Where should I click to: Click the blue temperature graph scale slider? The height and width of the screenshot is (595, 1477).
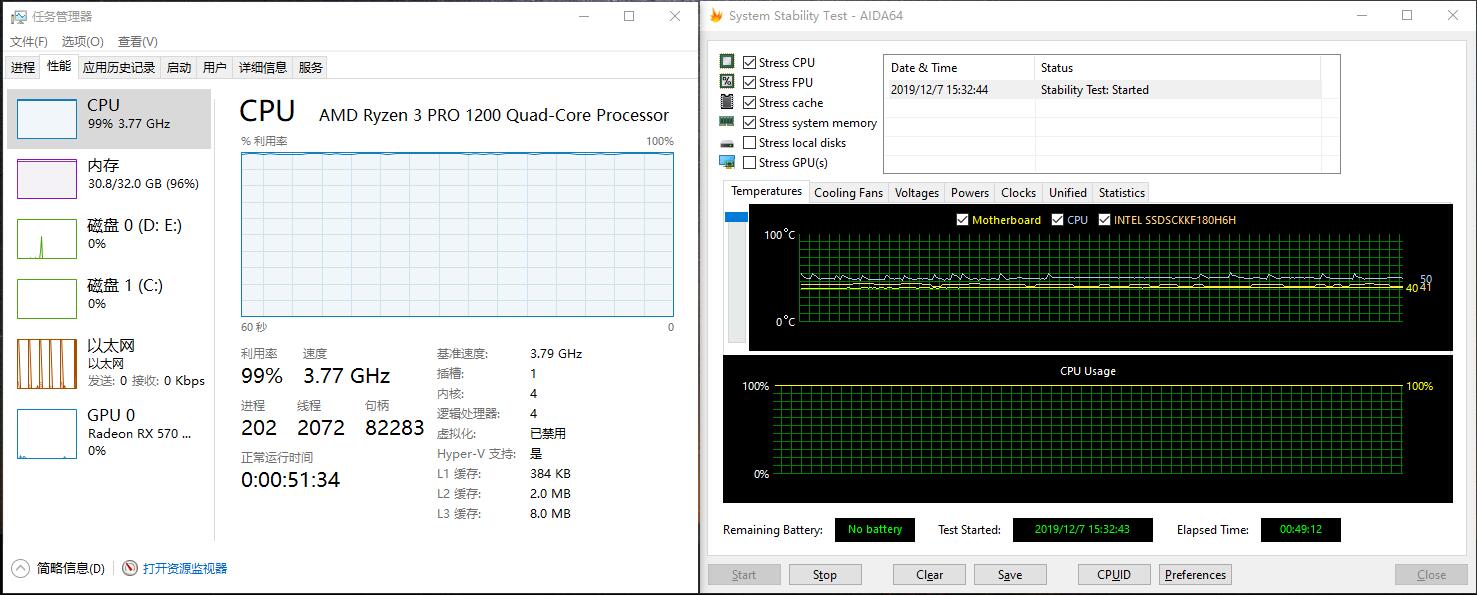click(x=736, y=217)
